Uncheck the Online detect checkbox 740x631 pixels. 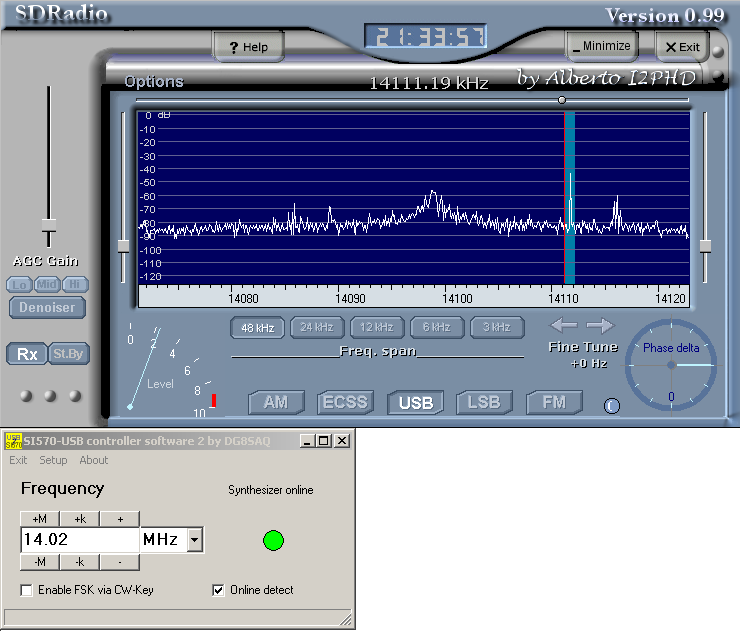218,590
